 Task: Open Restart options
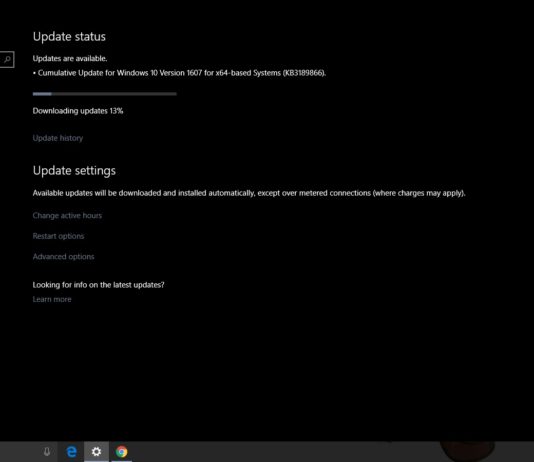point(58,236)
